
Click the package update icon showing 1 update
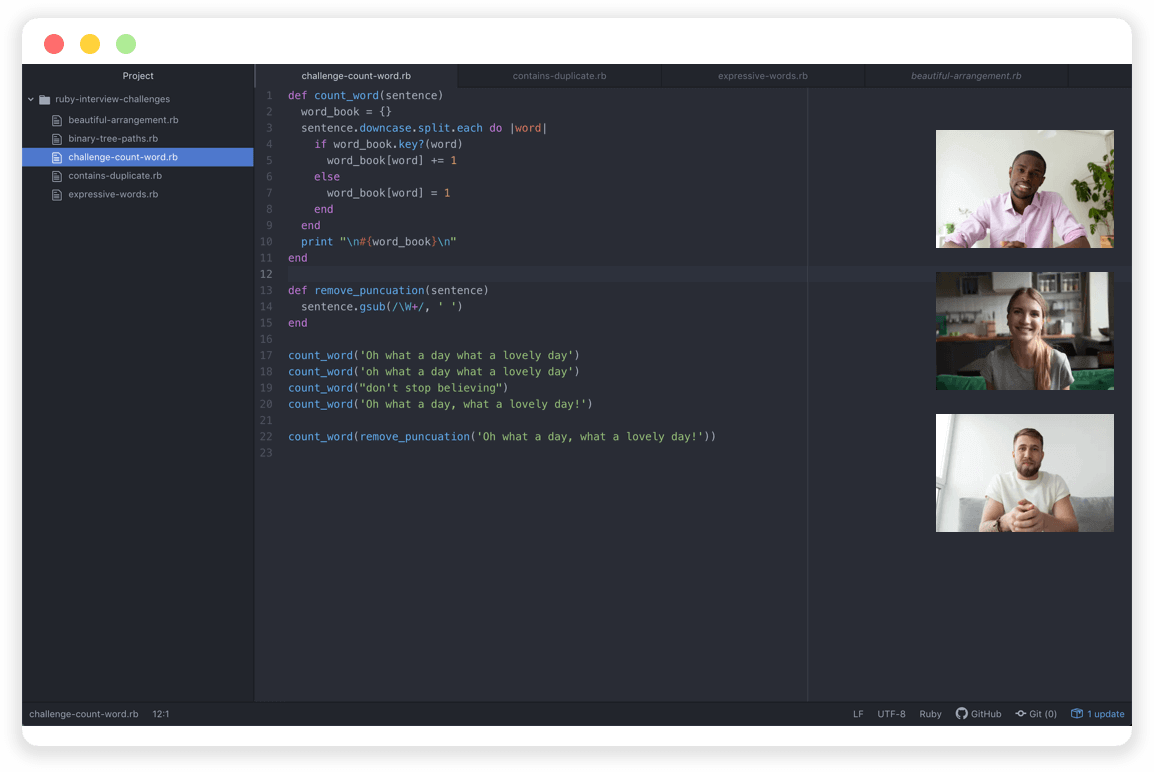(x=1078, y=713)
